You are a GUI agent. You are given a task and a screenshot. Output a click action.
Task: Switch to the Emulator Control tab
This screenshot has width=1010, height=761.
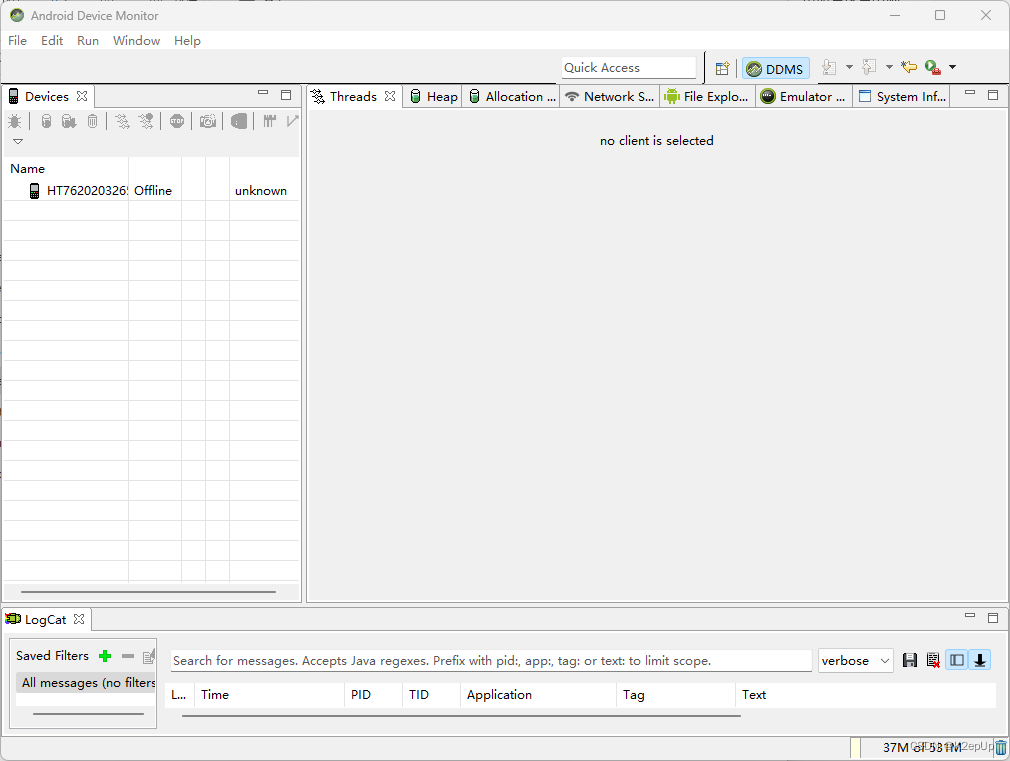[x=803, y=97]
